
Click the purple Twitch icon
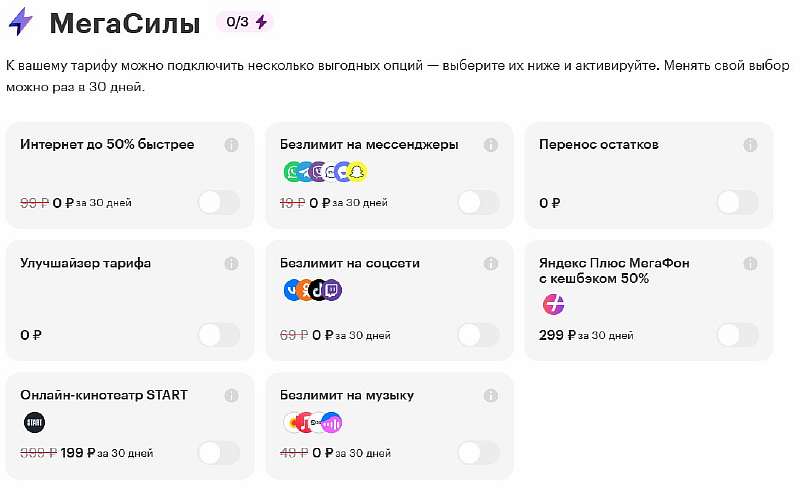pyautogui.click(x=332, y=291)
